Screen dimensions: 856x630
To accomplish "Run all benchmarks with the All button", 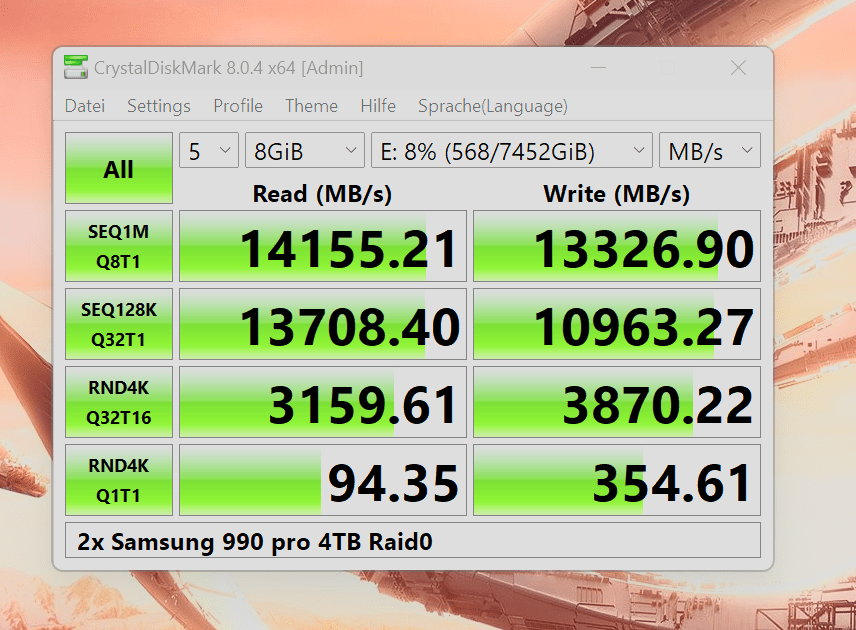I will pyautogui.click(x=119, y=168).
